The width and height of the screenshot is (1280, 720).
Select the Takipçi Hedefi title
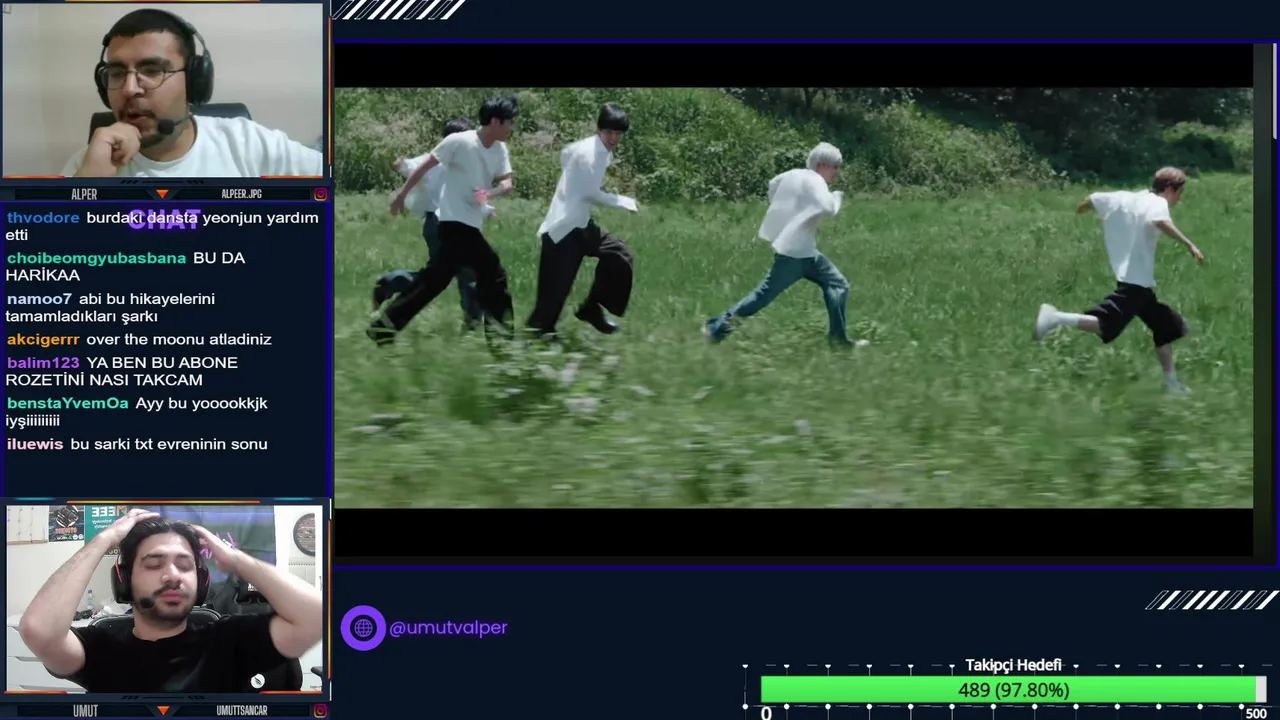1013,665
